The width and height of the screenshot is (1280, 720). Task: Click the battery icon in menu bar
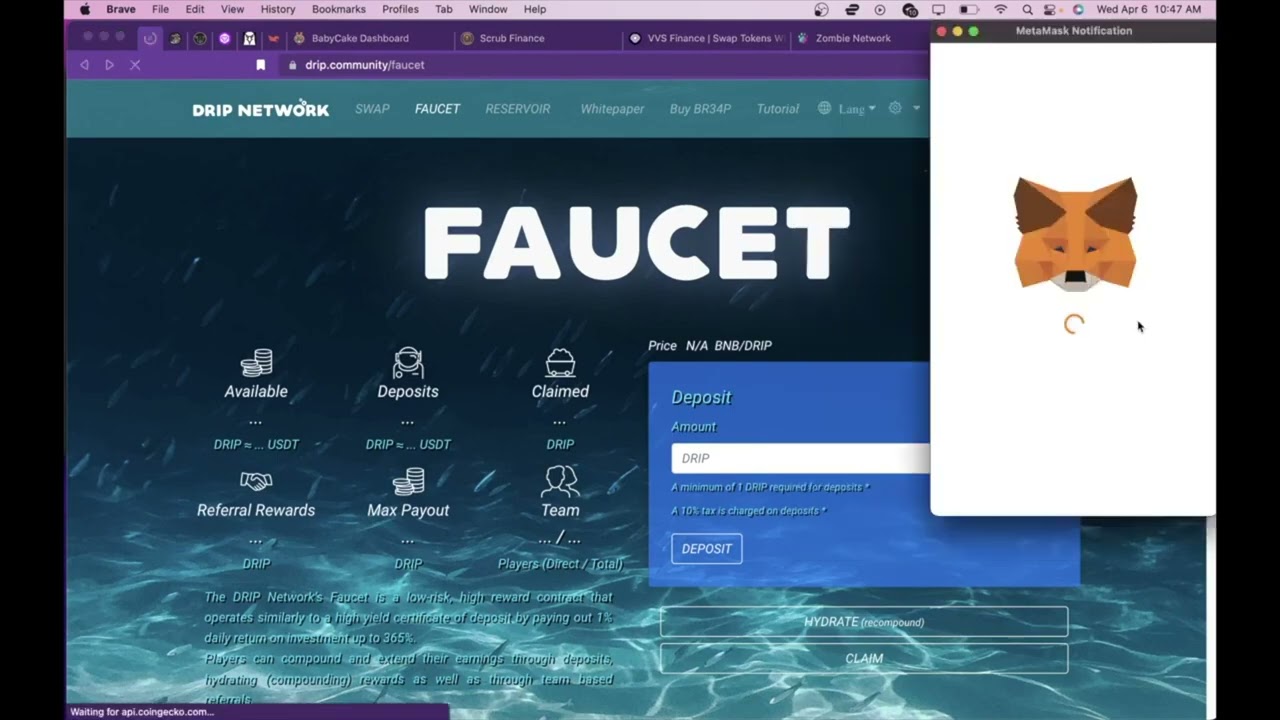pos(969,9)
